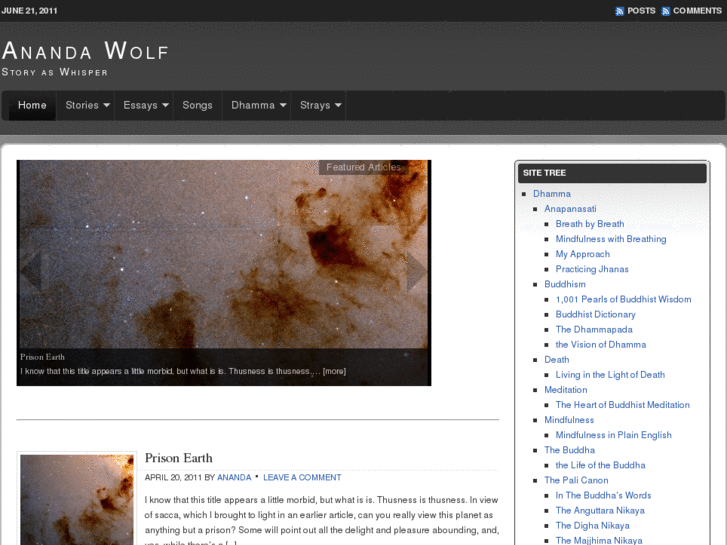This screenshot has width=727, height=545.
Task: Open the Mindfulness category in site tree
Action: pyautogui.click(x=569, y=420)
